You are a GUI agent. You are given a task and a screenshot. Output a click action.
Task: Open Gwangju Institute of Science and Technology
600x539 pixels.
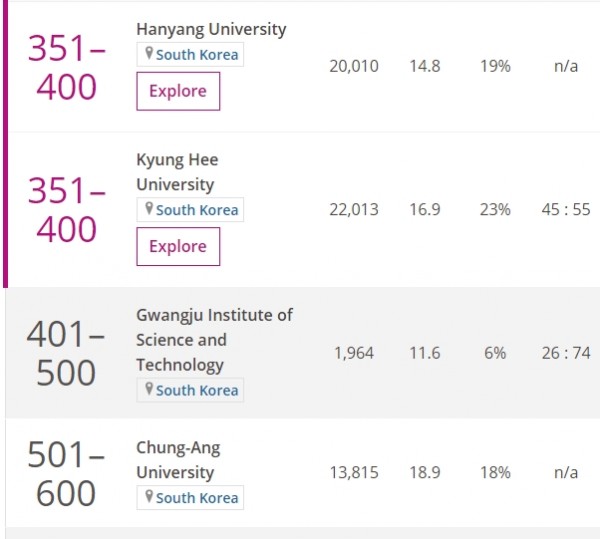coord(214,340)
